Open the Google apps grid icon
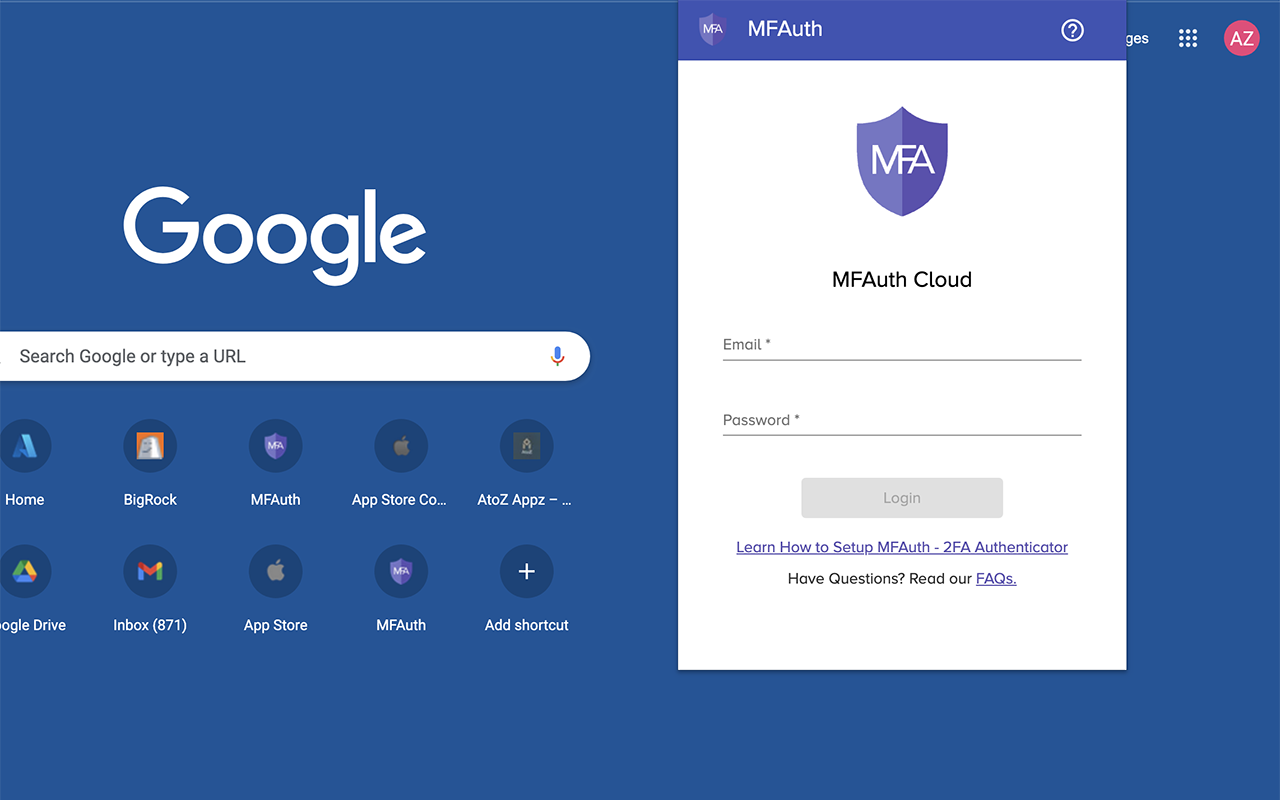Screen dimensions: 1280x800 pos(1188,39)
